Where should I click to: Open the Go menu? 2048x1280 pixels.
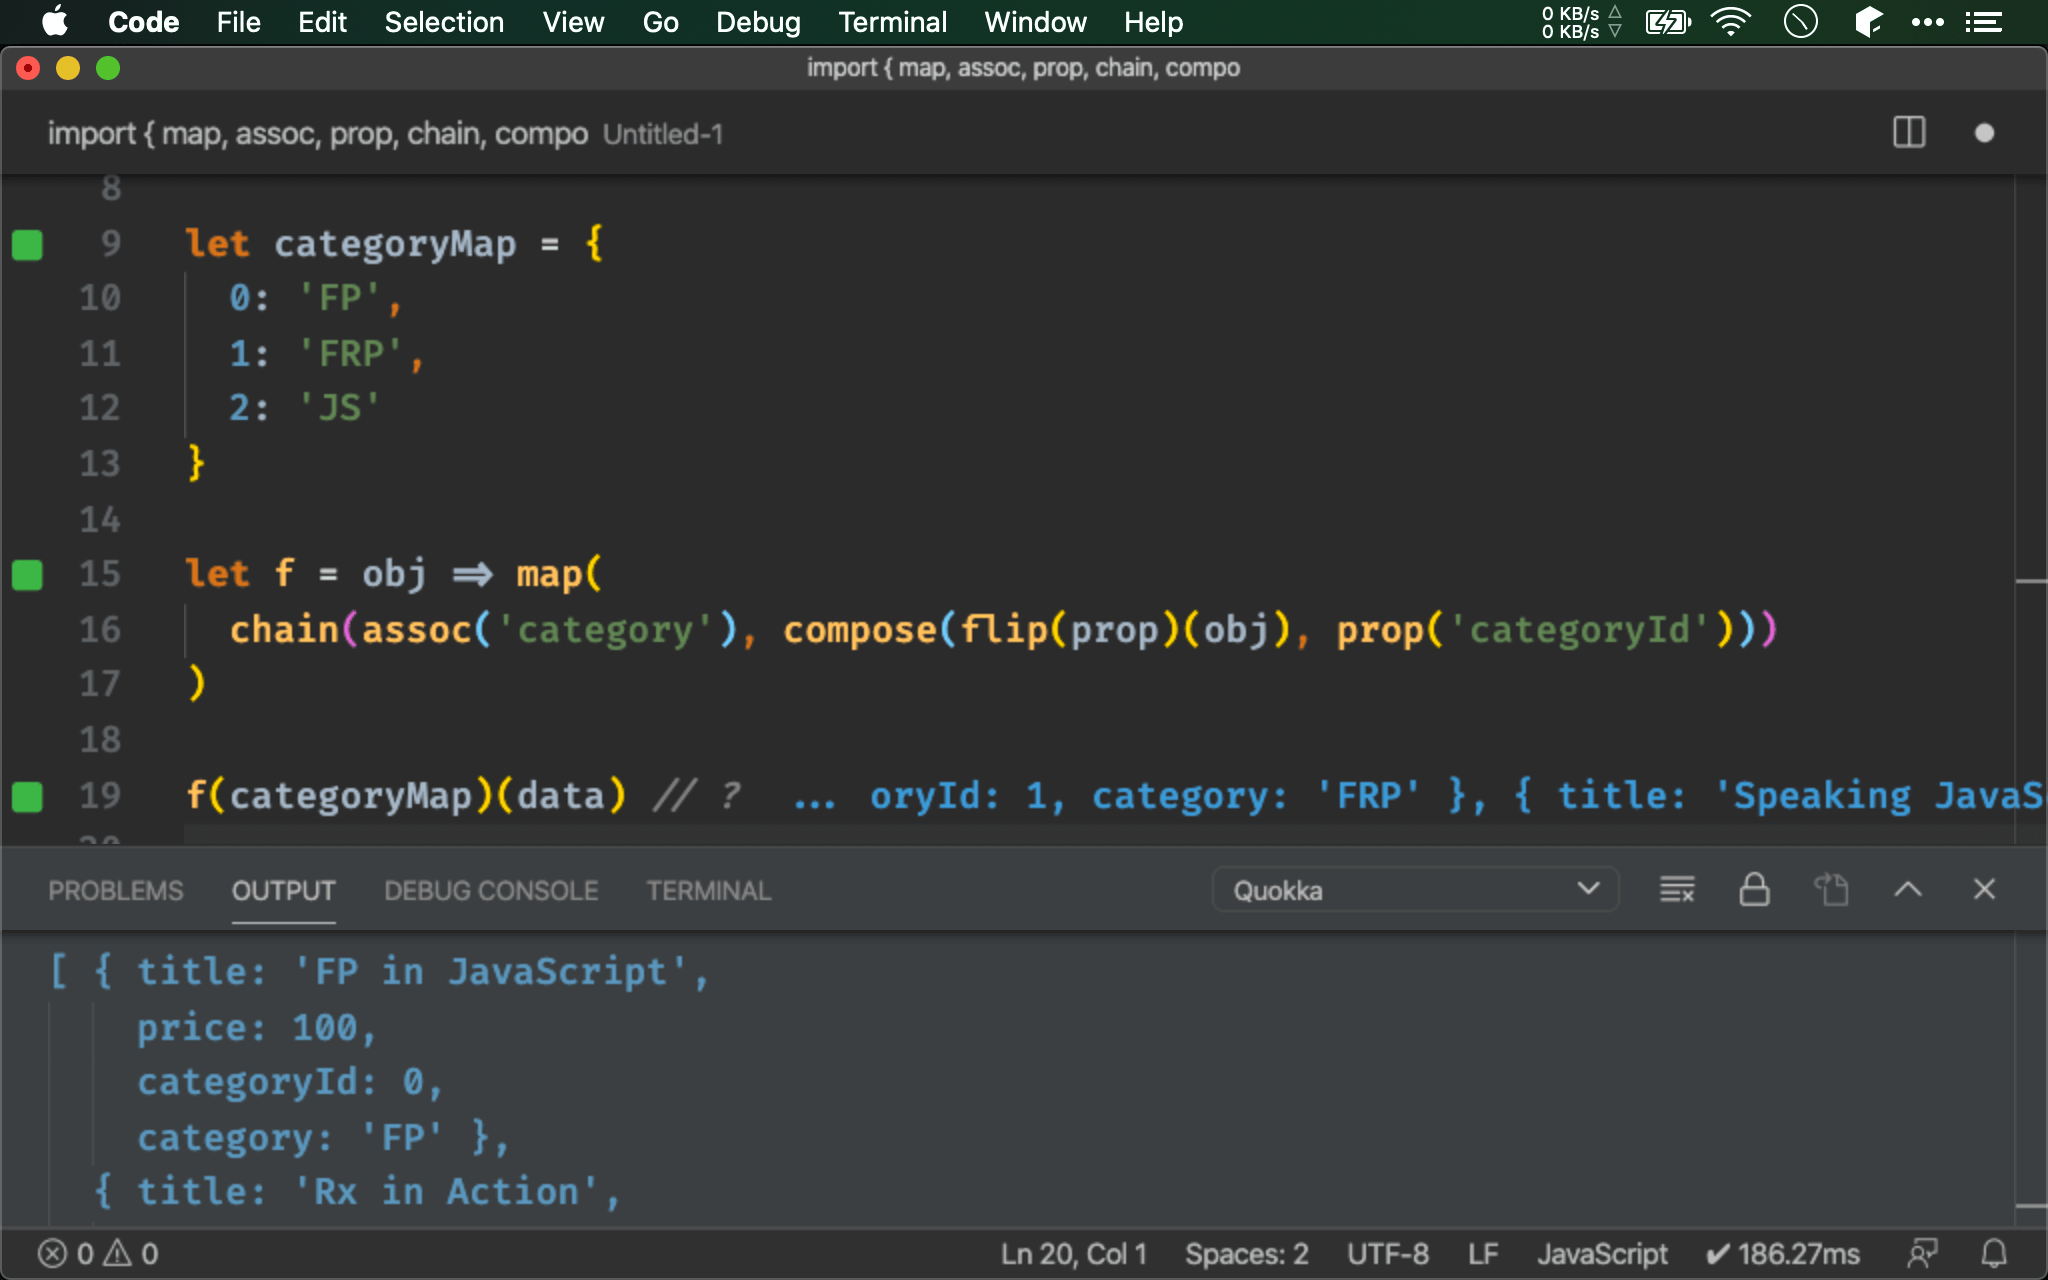click(x=660, y=22)
